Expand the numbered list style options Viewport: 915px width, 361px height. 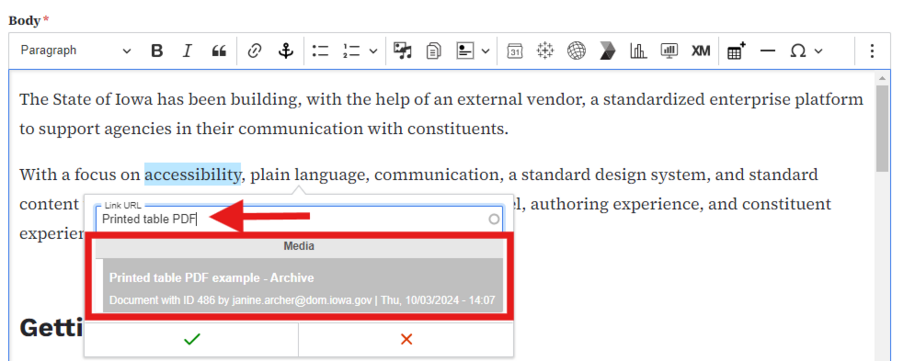tap(373, 51)
